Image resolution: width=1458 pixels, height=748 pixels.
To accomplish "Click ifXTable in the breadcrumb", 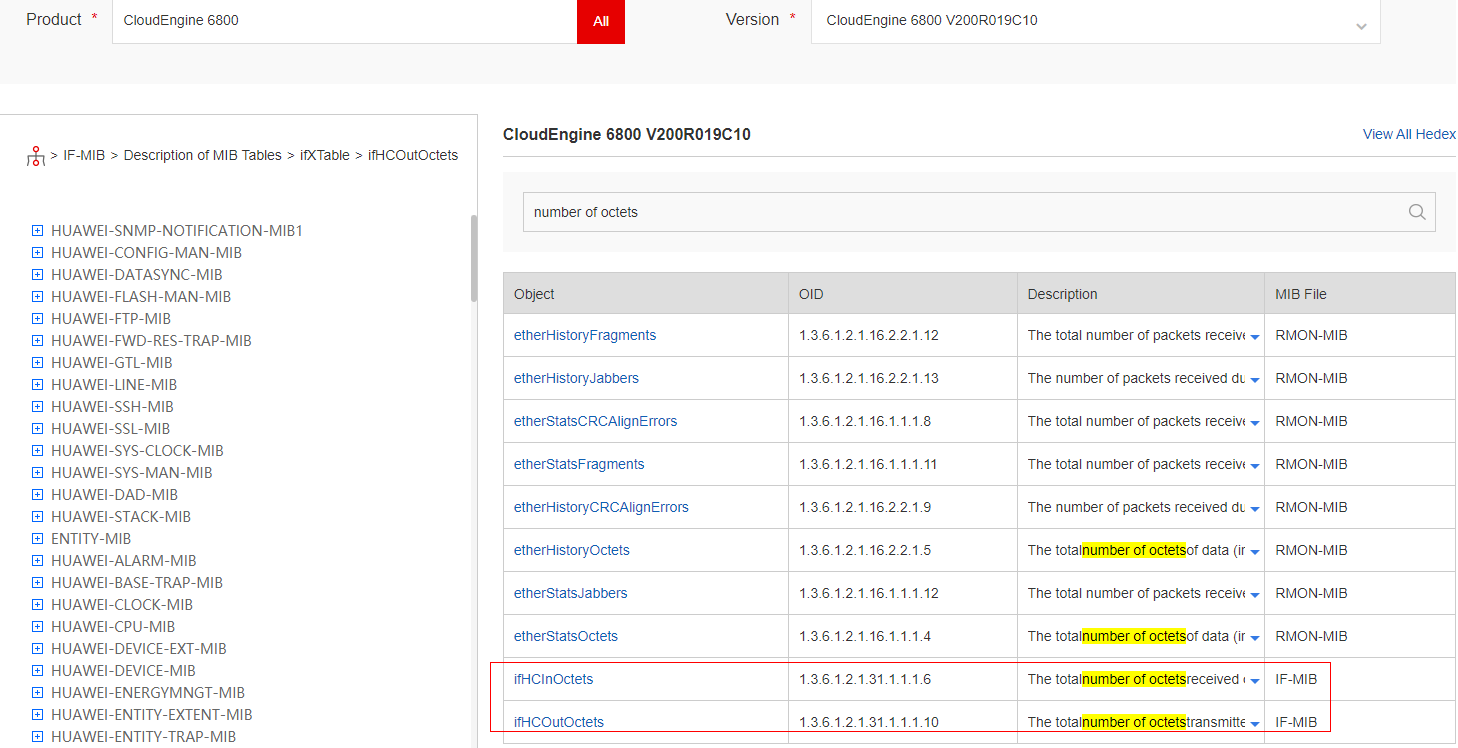I will [325, 155].
